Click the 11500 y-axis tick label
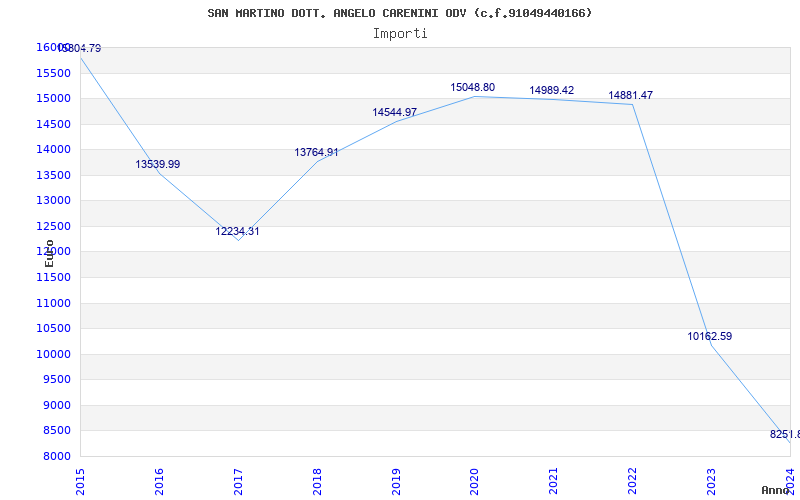 click(53, 277)
